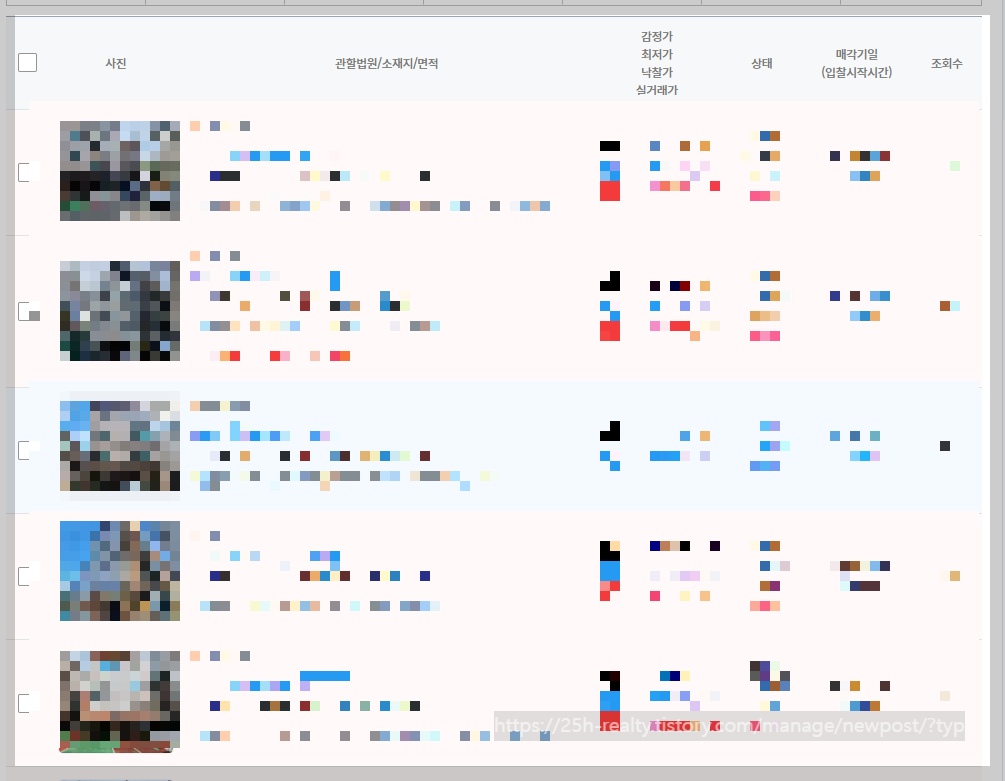Open the fifth row's property photo thumbnail
The width and height of the screenshot is (1005, 781).
tap(120, 702)
